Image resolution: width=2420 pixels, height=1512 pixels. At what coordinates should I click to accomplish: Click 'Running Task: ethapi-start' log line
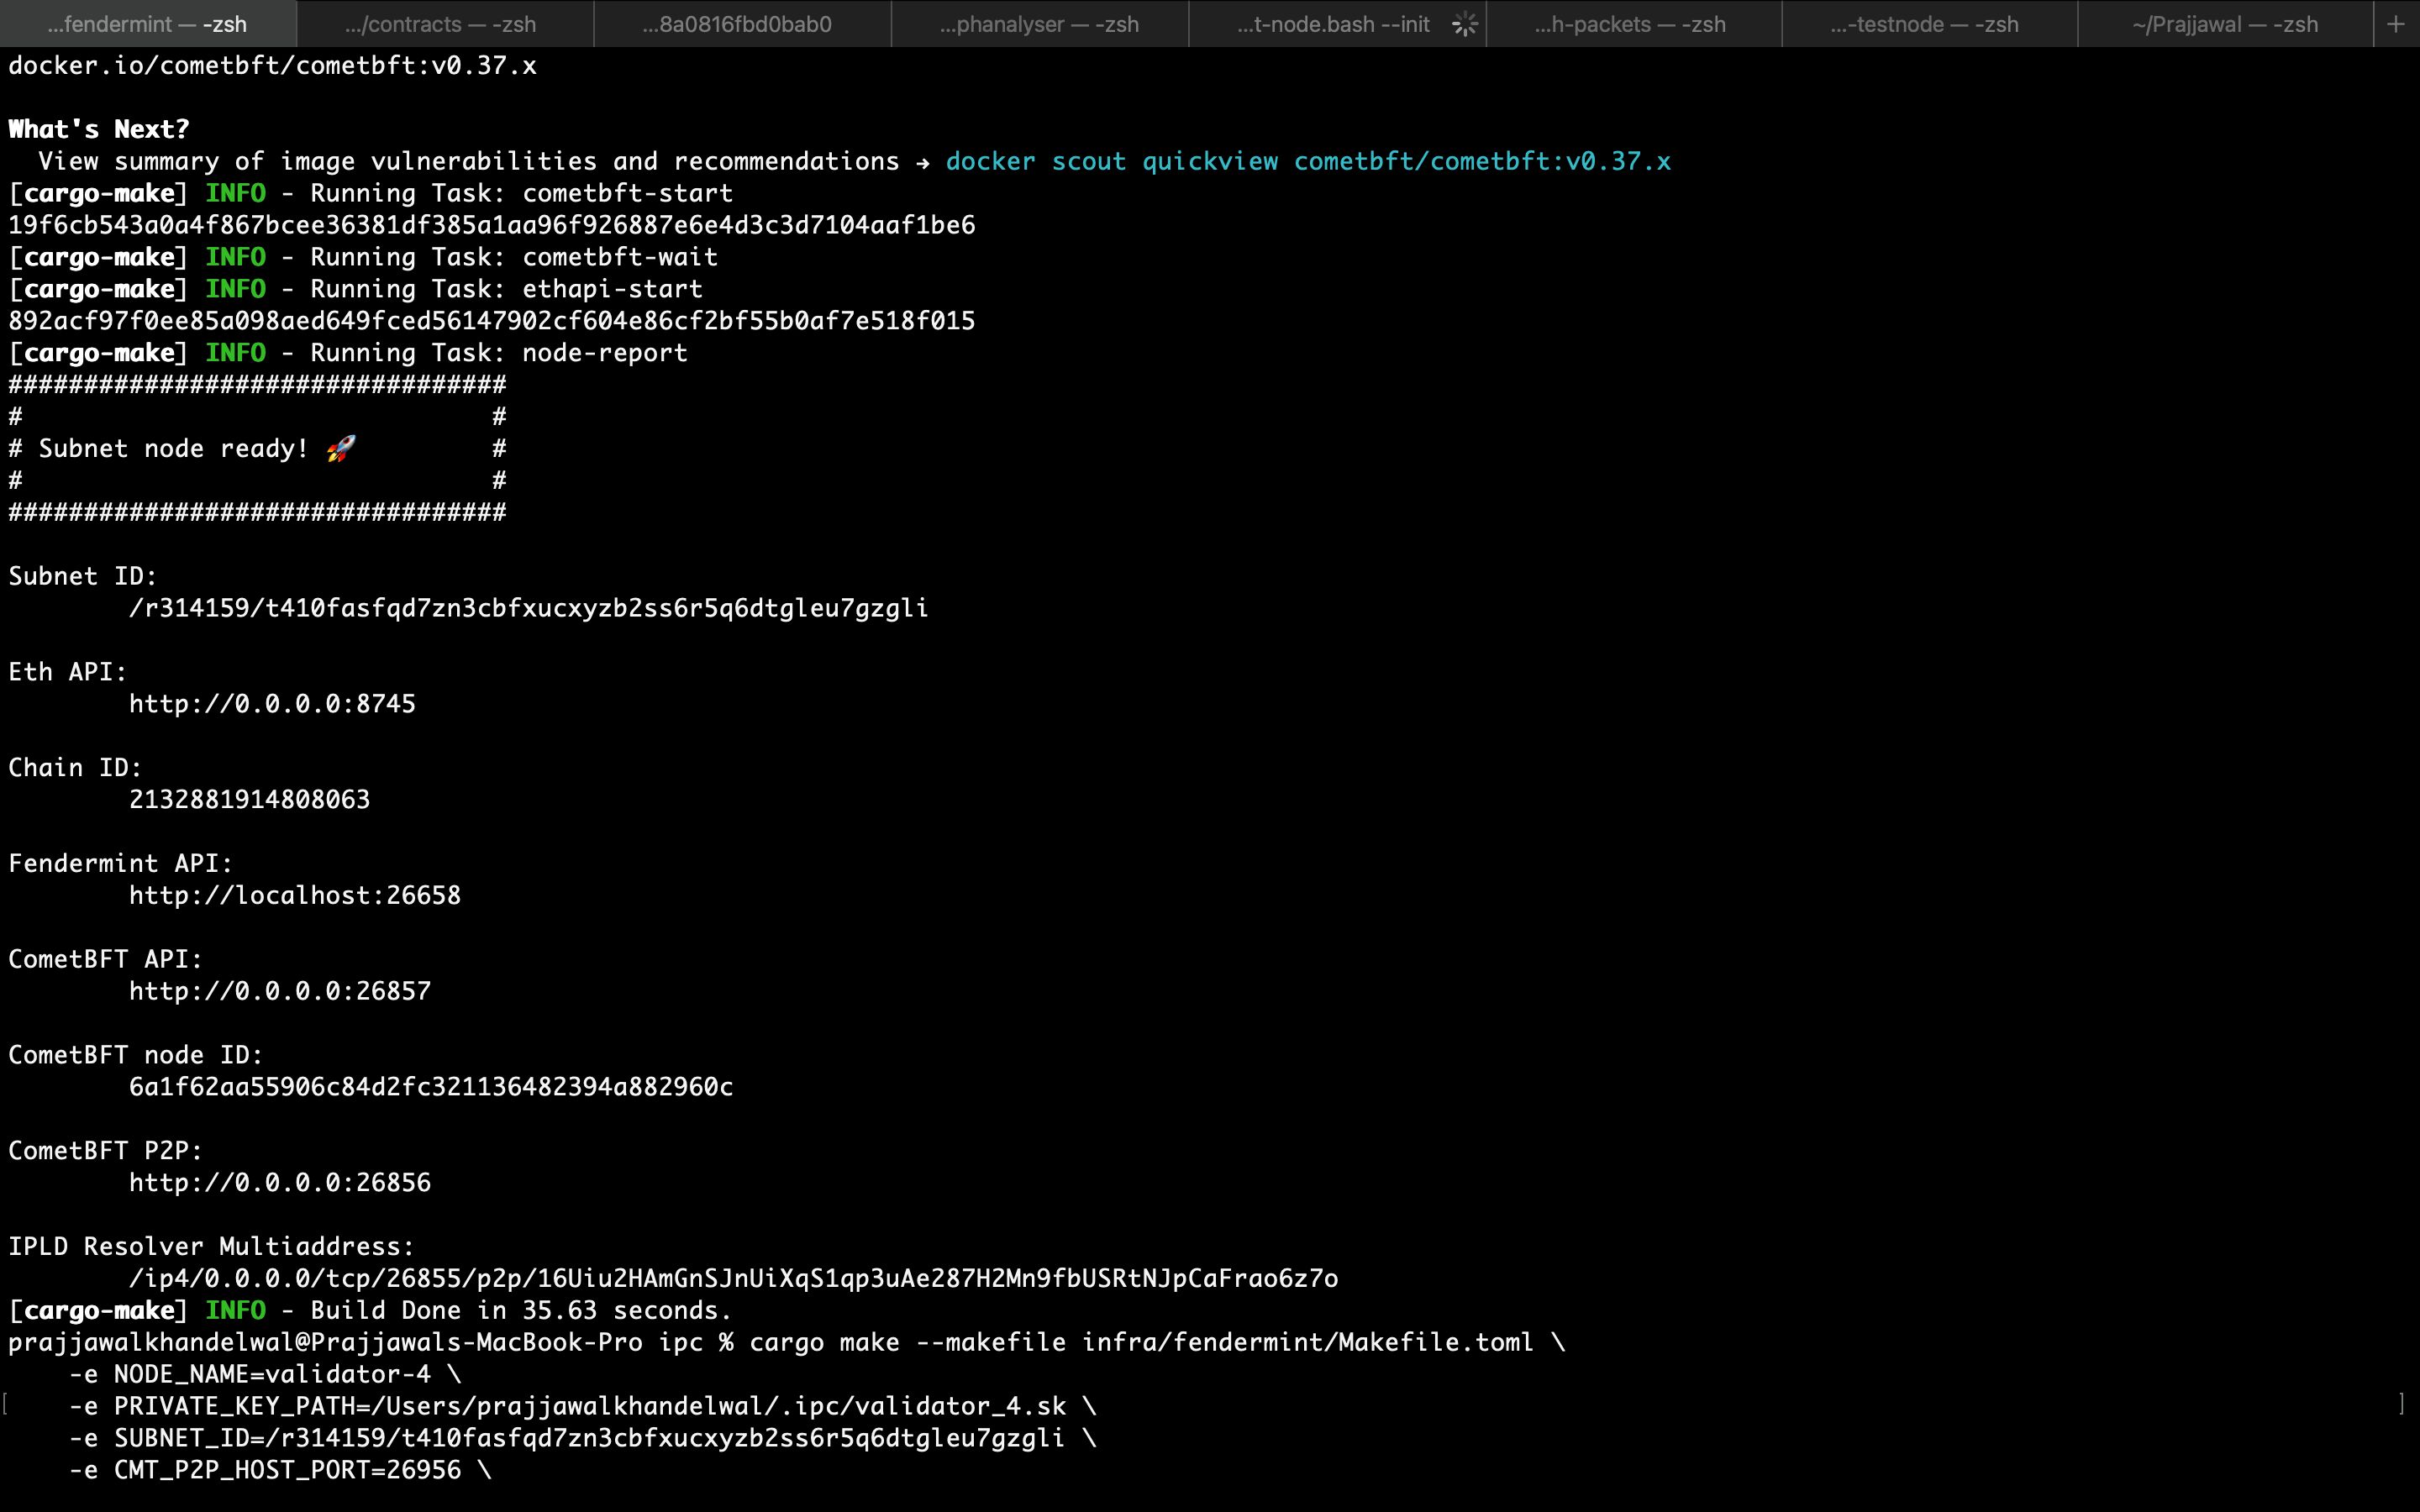click(x=356, y=289)
